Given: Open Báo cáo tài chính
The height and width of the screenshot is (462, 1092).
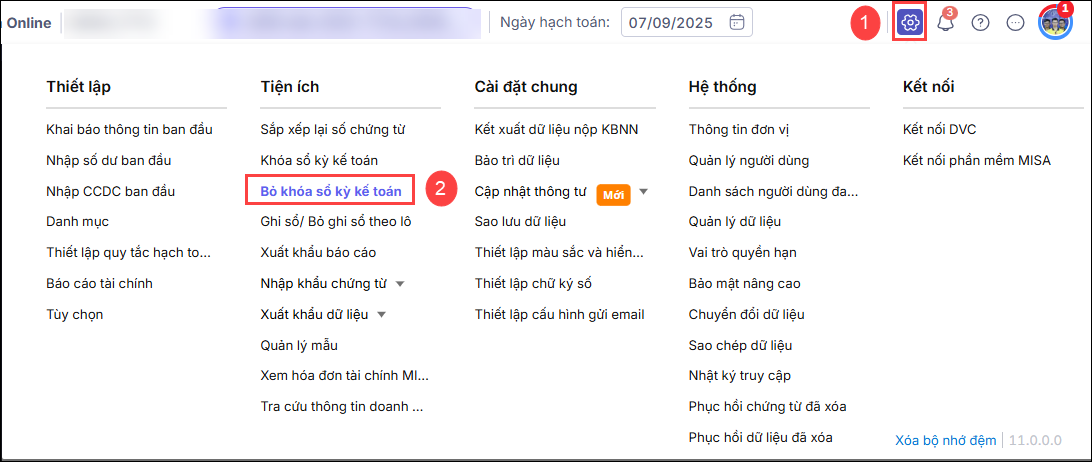Looking at the screenshot, I should click(x=100, y=284).
